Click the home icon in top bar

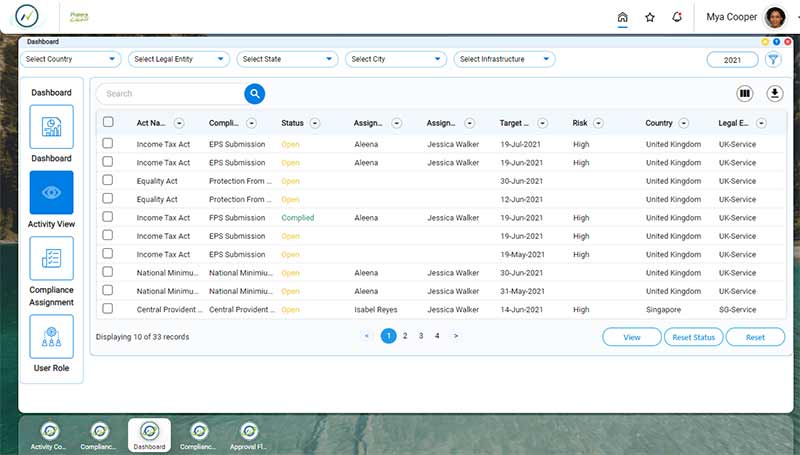point(623,17)
